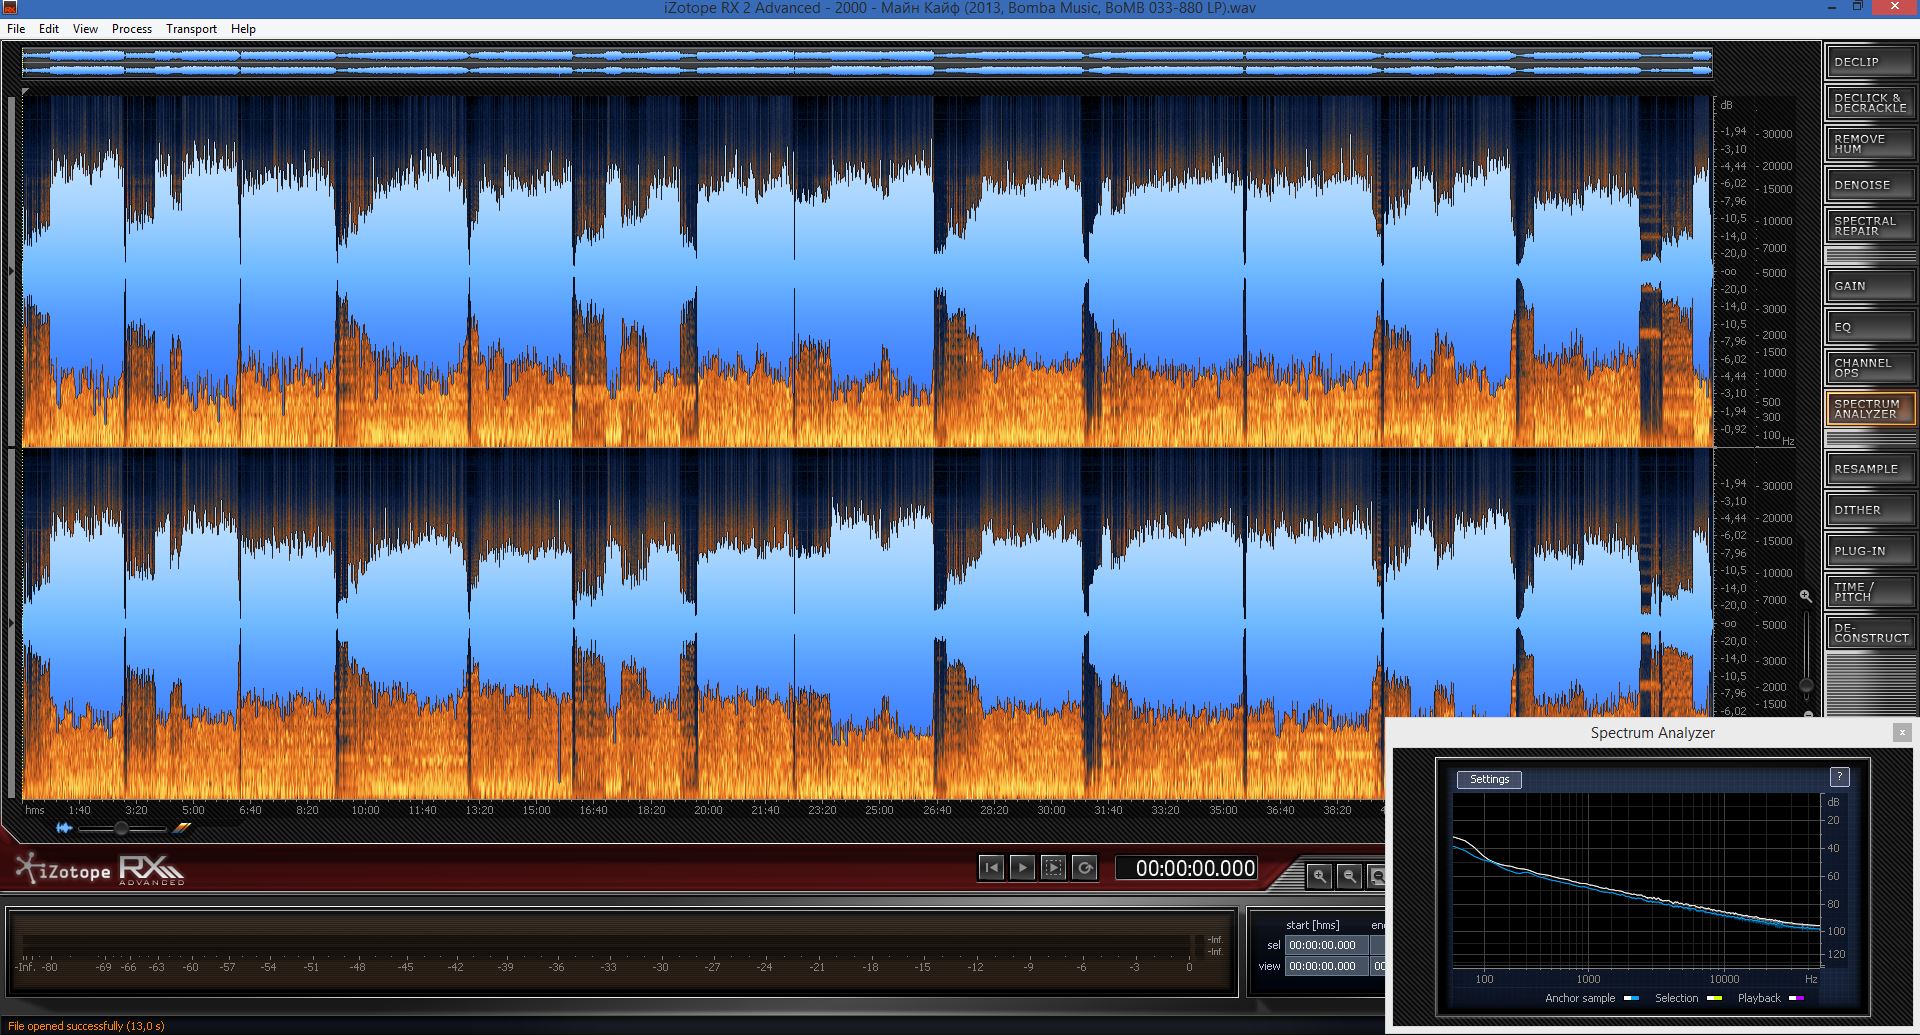The height and width of the screenshot is (1035, 1920).
Task: Adjust the waveform/spectrogram blend slider
Action: click(122, 828)
